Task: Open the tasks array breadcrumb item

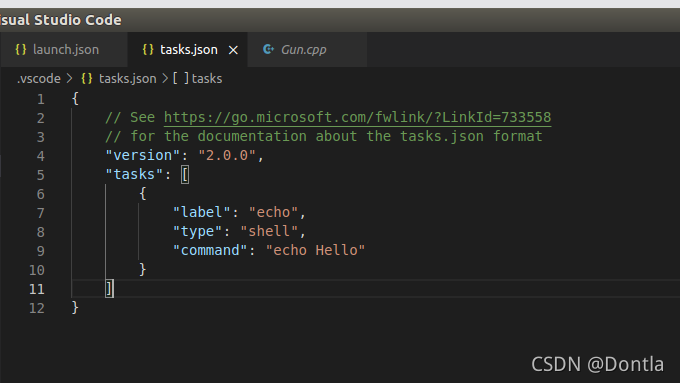Action: tap(207, 79)
